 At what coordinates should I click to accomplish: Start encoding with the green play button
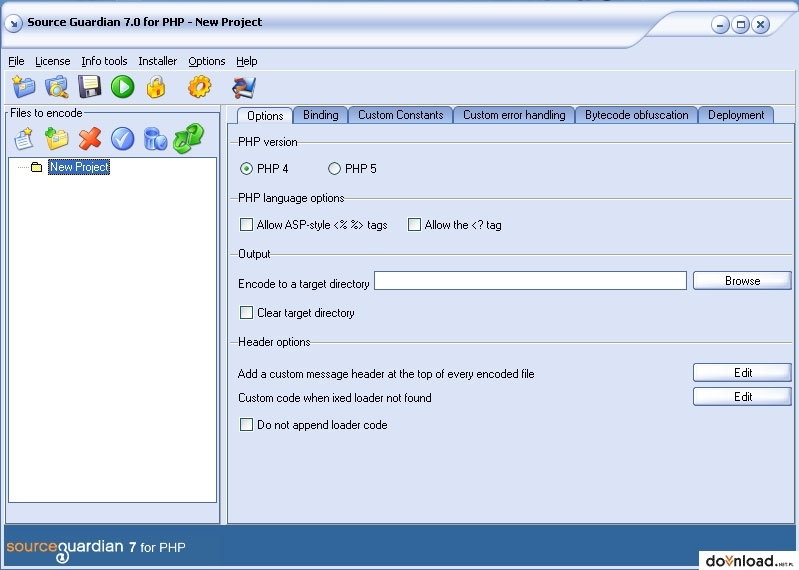click(123, 87)
